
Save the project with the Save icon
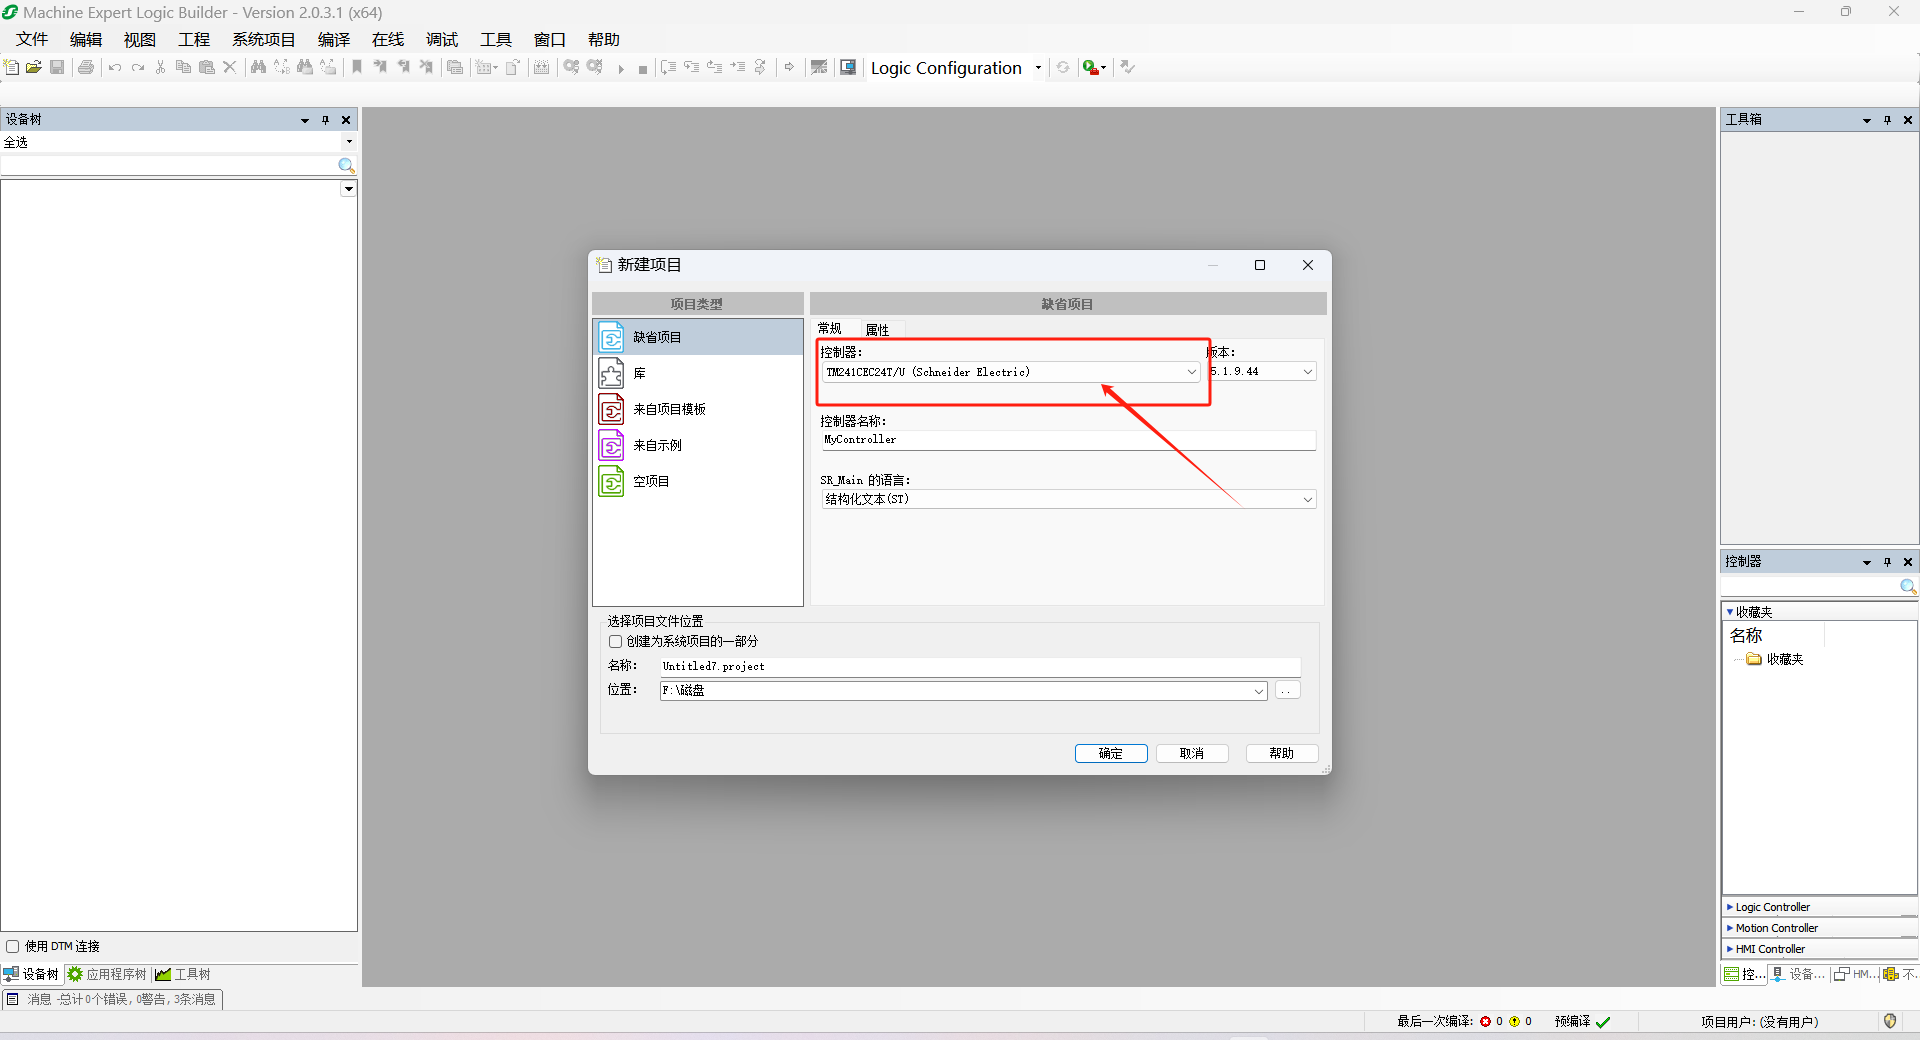coord(57,67)
